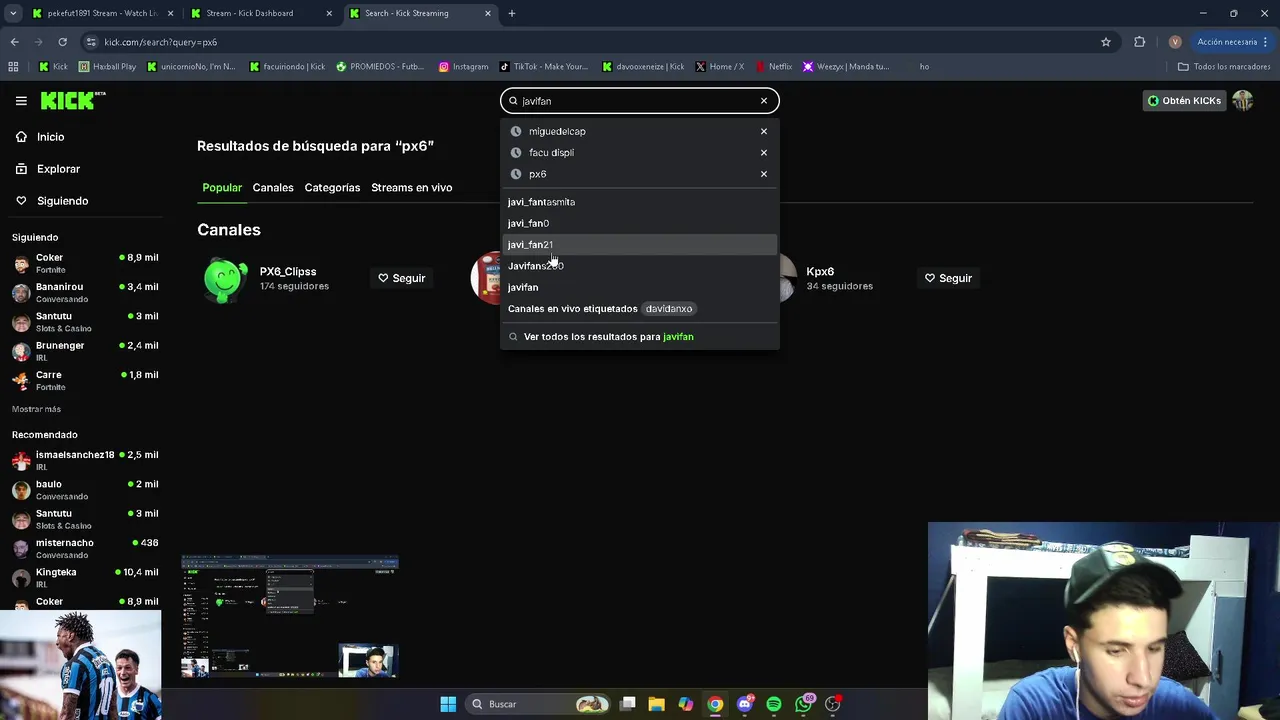Choose suggestion javi_fan21

point(640,244)
